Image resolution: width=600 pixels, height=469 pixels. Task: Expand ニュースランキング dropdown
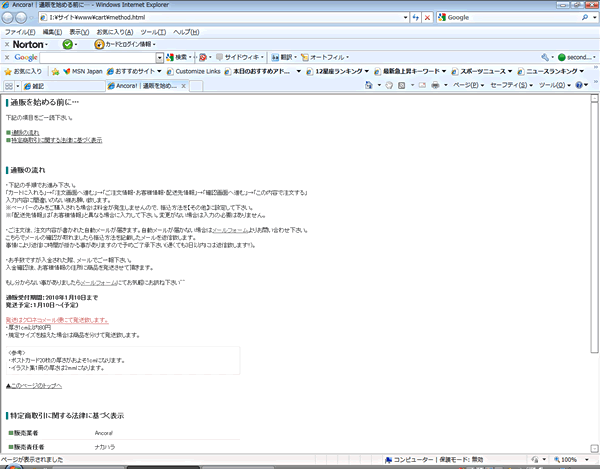582,72
